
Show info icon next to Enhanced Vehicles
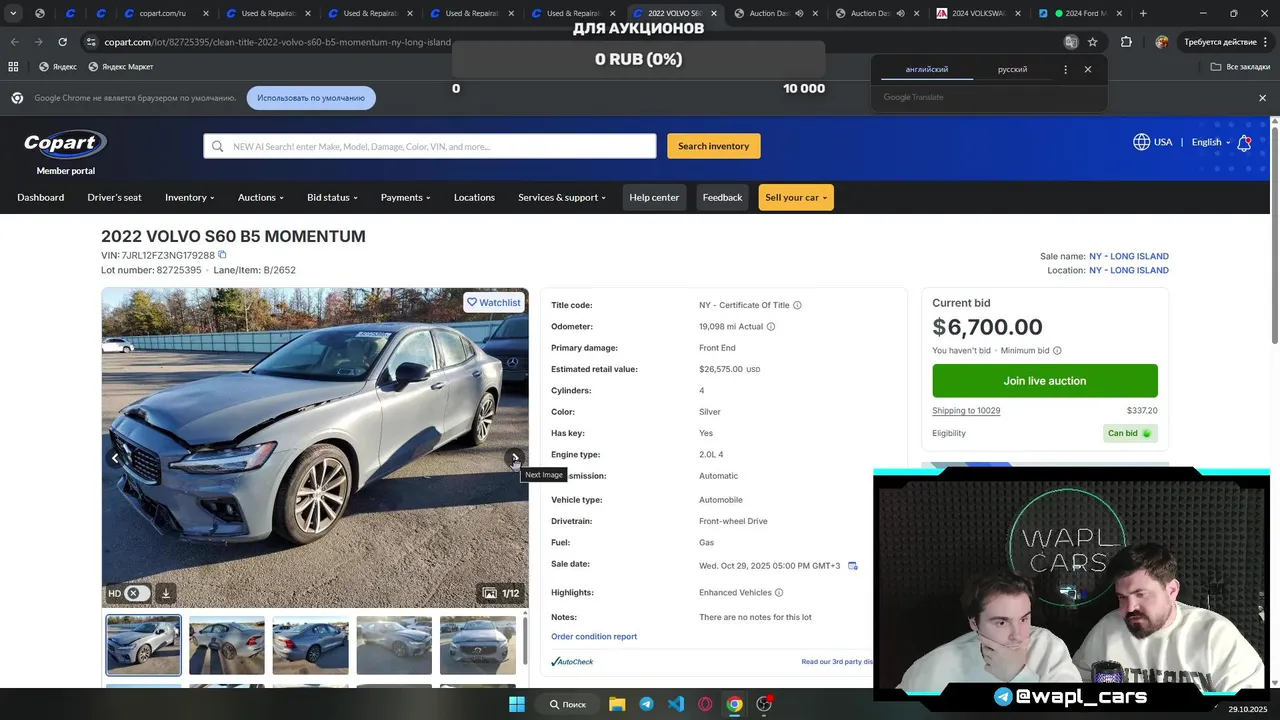pyautogui.click(x=779, y=592)
